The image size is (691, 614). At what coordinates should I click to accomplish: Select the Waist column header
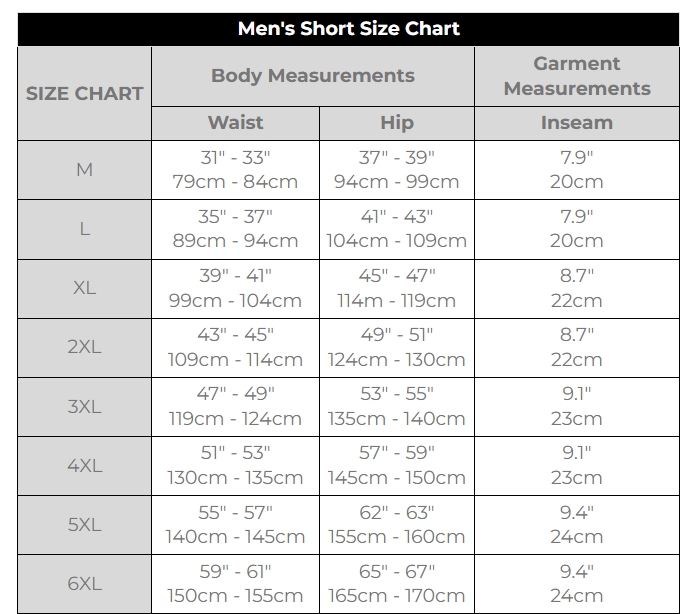tap(235, 123)
